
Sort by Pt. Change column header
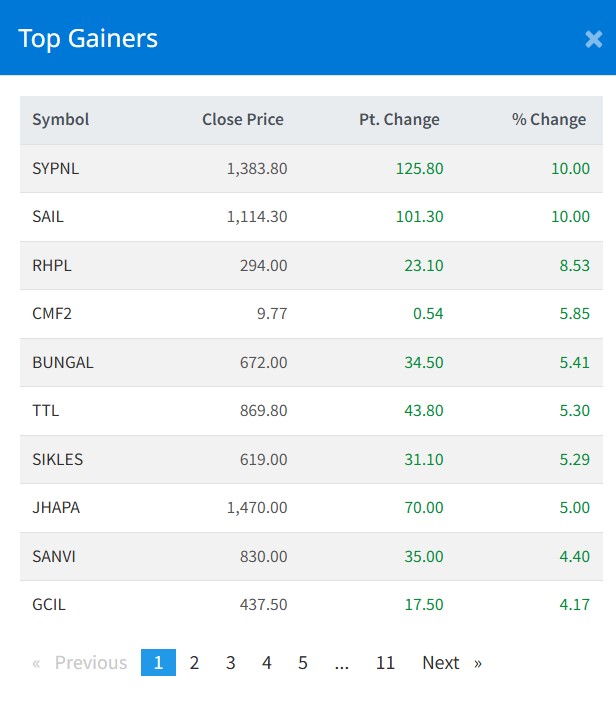pos(399,120)
